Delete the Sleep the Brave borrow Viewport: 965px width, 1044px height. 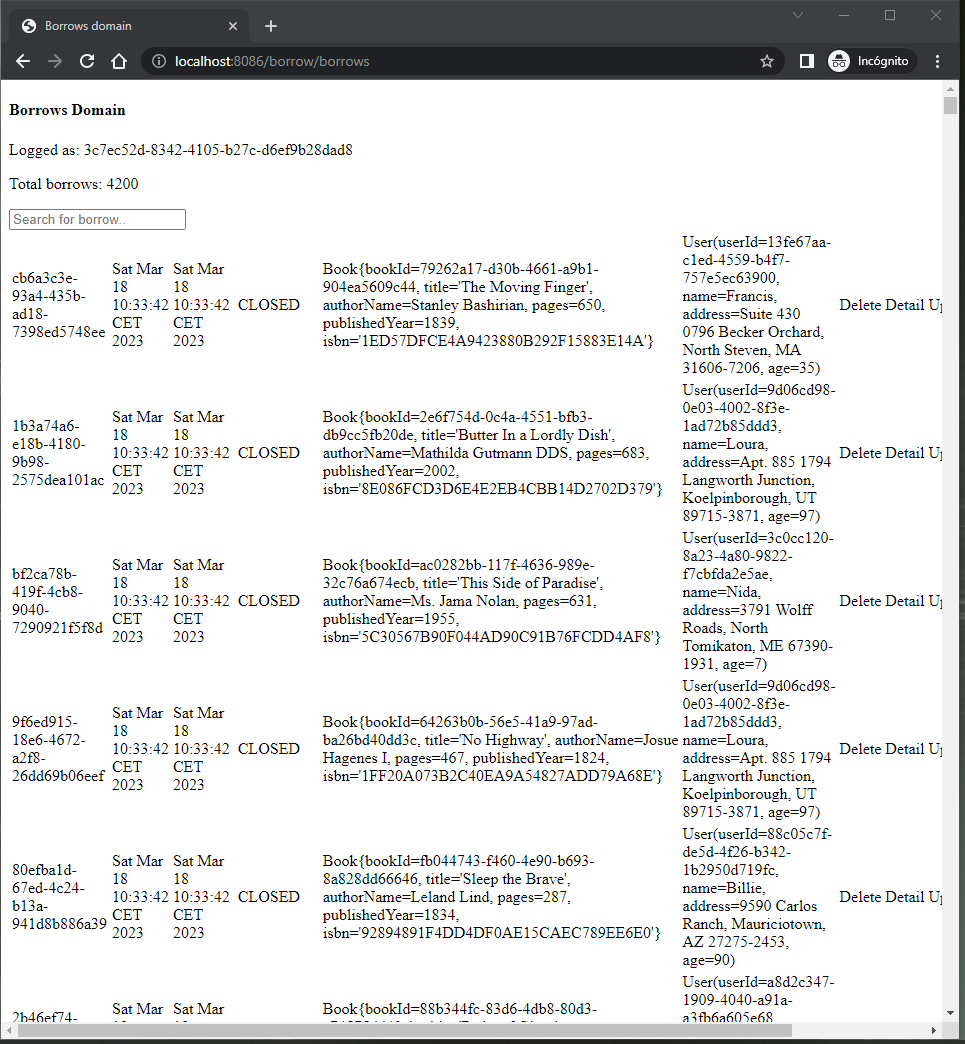(859, 897)
